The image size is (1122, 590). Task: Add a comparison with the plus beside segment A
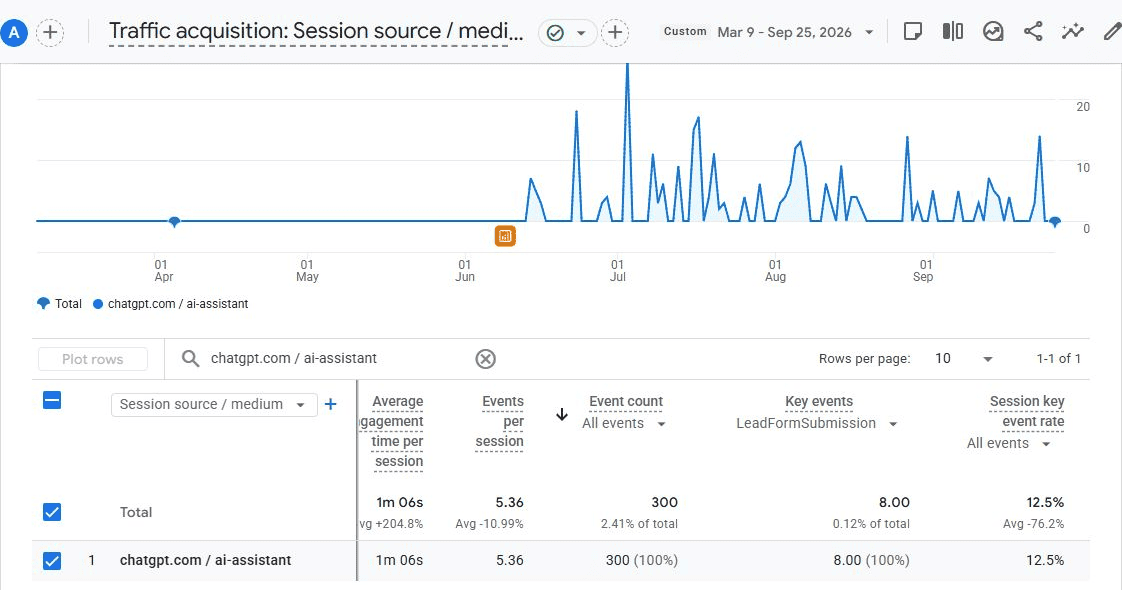pos(50,32)
